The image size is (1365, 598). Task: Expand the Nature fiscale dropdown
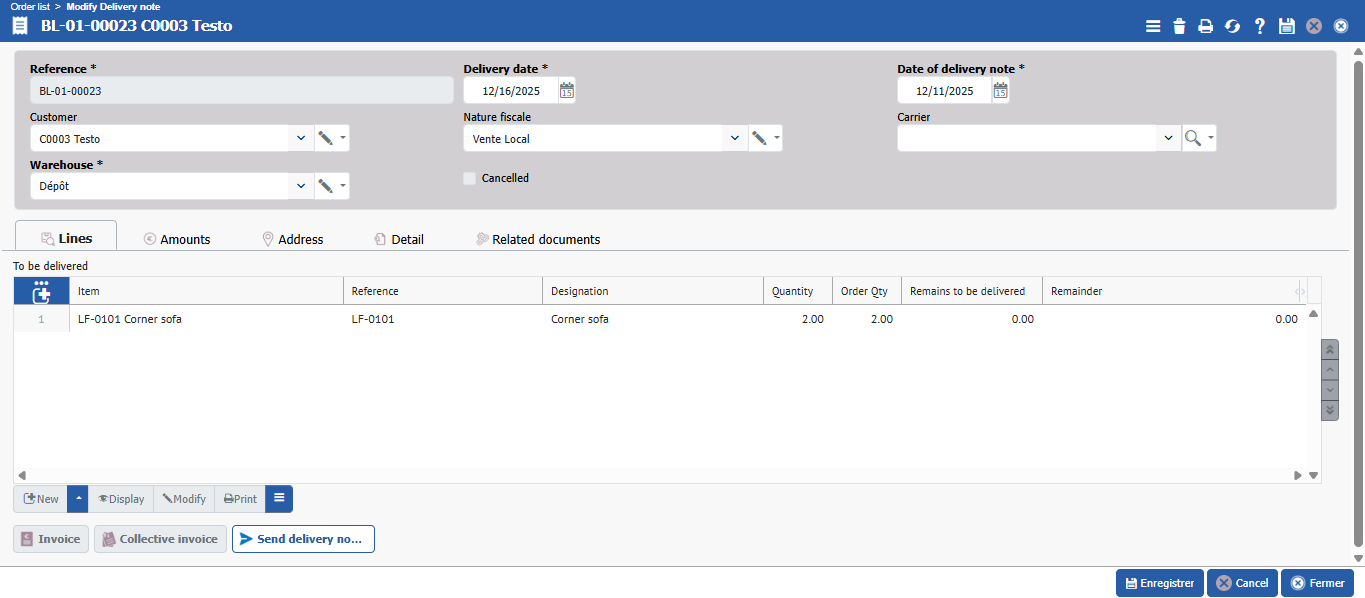coord(735,138)
